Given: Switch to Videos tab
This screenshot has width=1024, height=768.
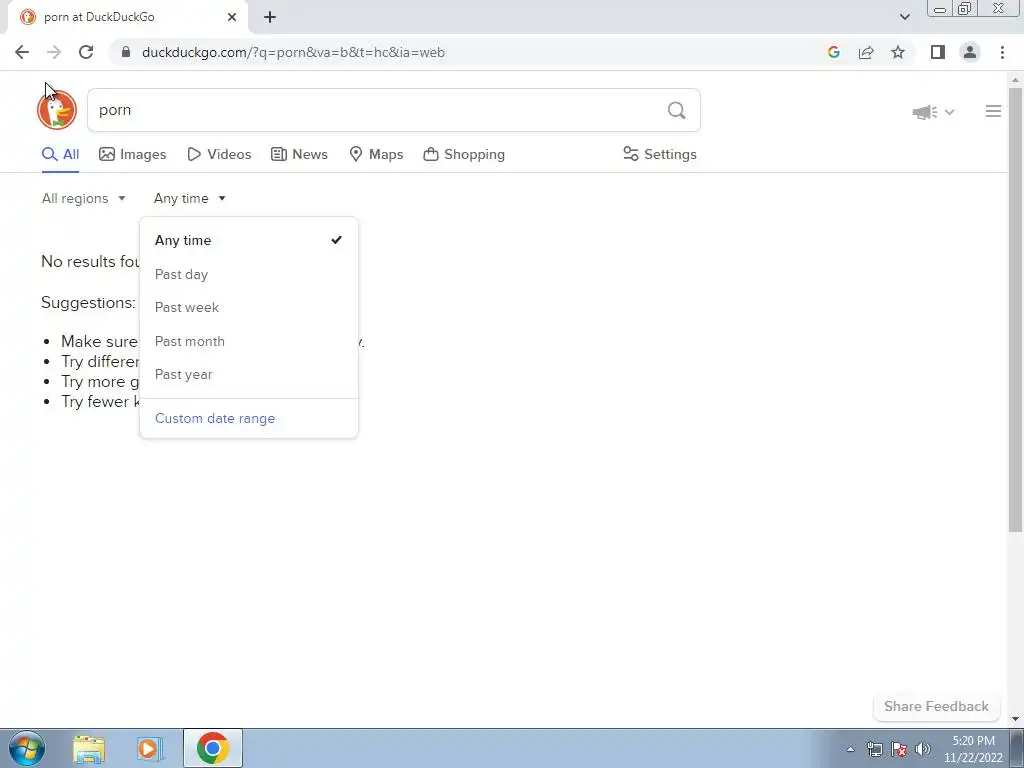Looking at the screenshot, I should click(x=219, y=155).
